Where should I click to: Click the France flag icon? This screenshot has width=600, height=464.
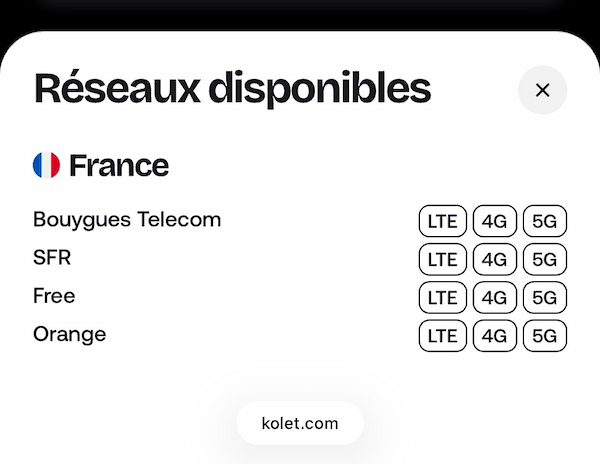pyautogui.click(x=47, y=166)
